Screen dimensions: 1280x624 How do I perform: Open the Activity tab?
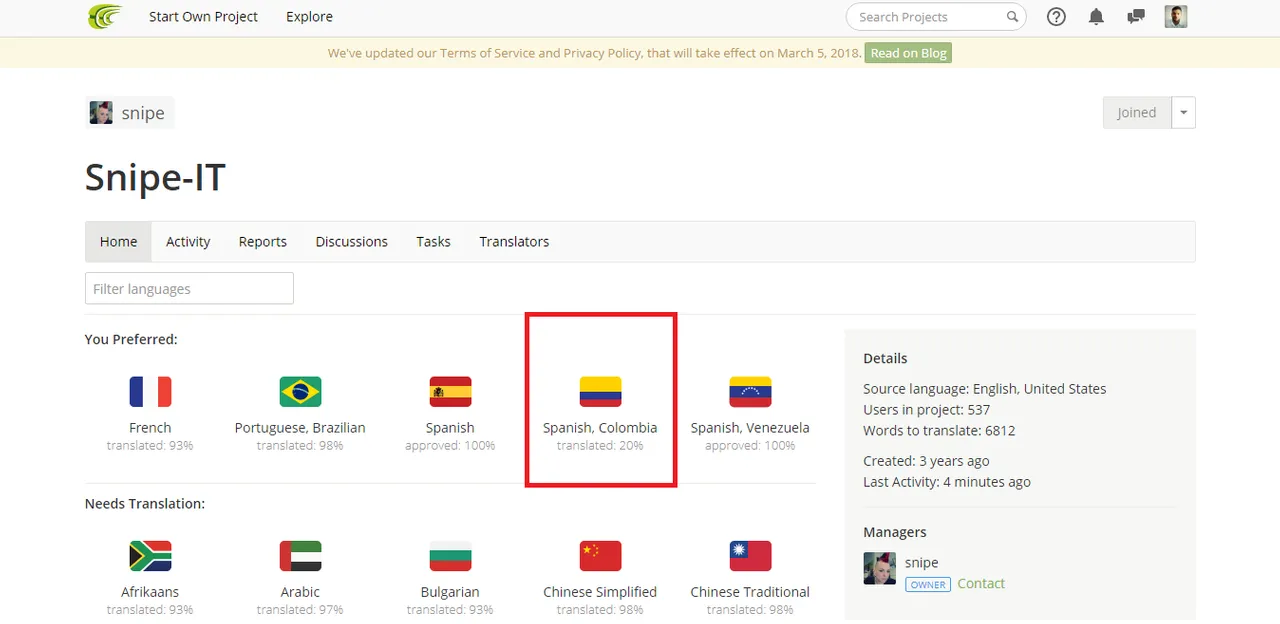tap(188, 242)
